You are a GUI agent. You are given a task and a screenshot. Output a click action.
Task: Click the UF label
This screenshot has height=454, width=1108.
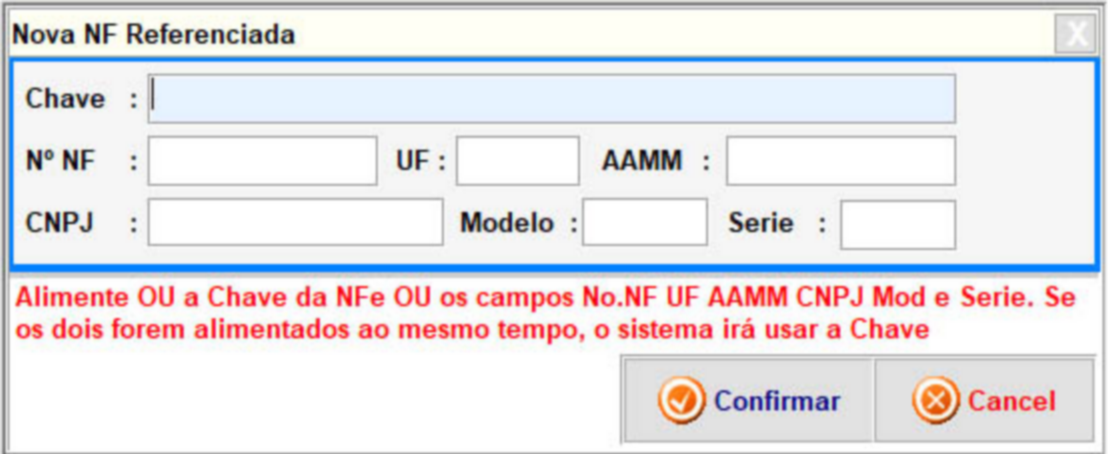(x=413, y=161)
